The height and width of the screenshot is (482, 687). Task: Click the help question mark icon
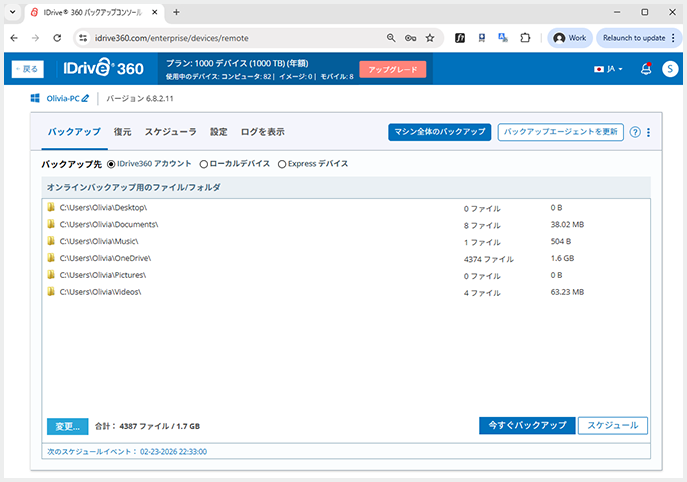click(x=635, y=132)
